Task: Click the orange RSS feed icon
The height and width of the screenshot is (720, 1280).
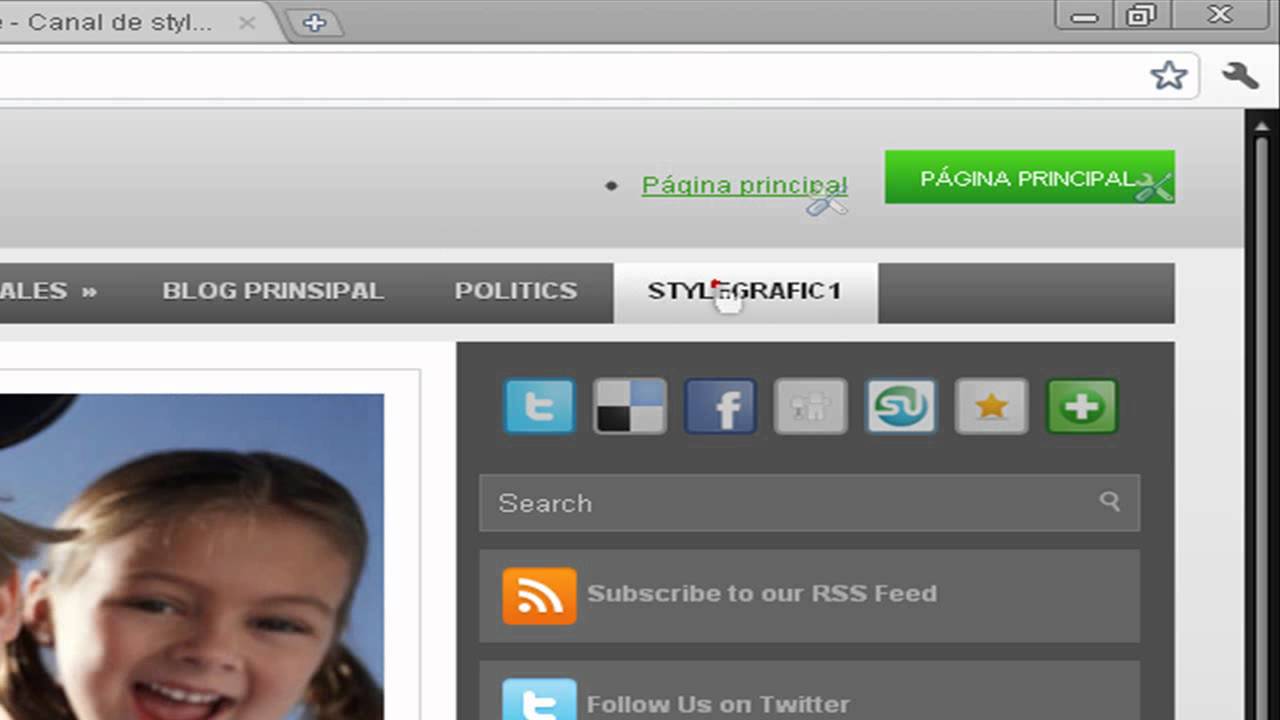Action: pyautogui.click(x=539, y=595)
